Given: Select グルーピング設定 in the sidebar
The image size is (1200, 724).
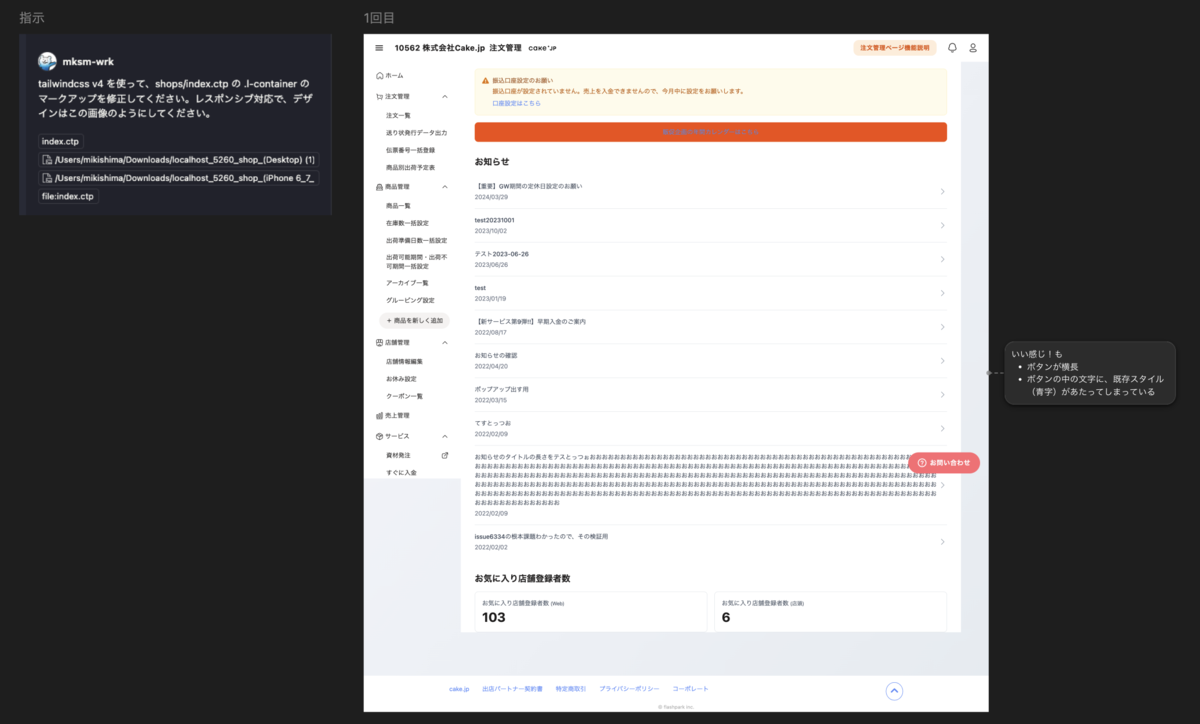Looking at the screenshot, I should [x=410, y=300].
